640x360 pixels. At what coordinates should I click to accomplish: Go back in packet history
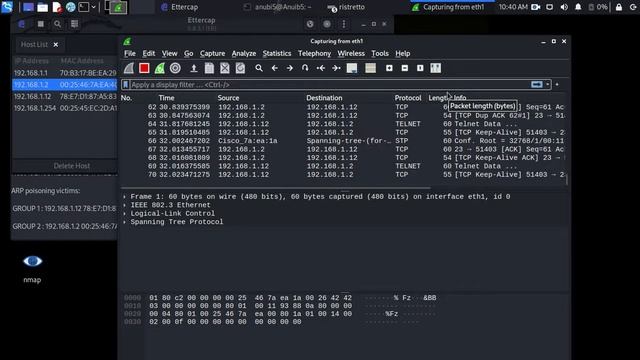pyautogui.click(x=275, y=68)
